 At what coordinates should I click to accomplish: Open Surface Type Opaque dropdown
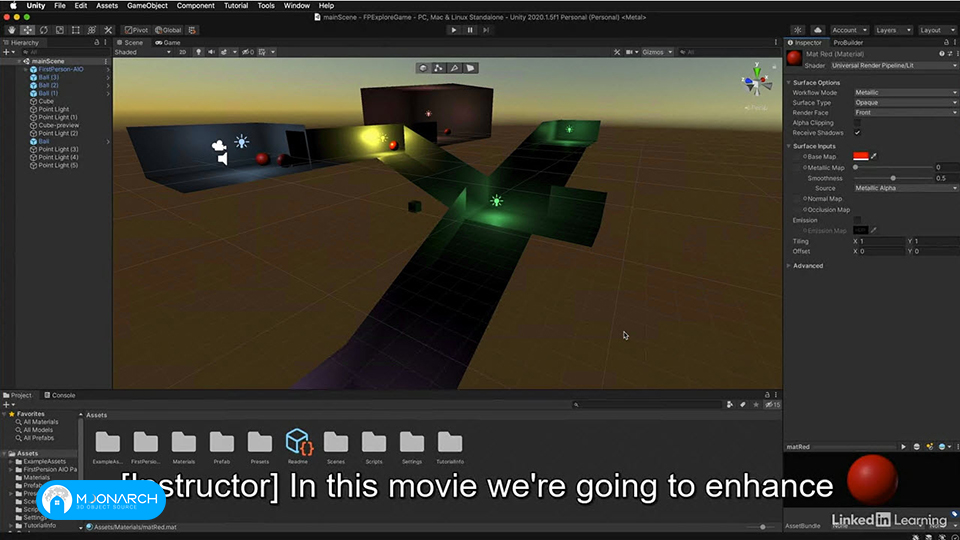[x=906, y=103]
